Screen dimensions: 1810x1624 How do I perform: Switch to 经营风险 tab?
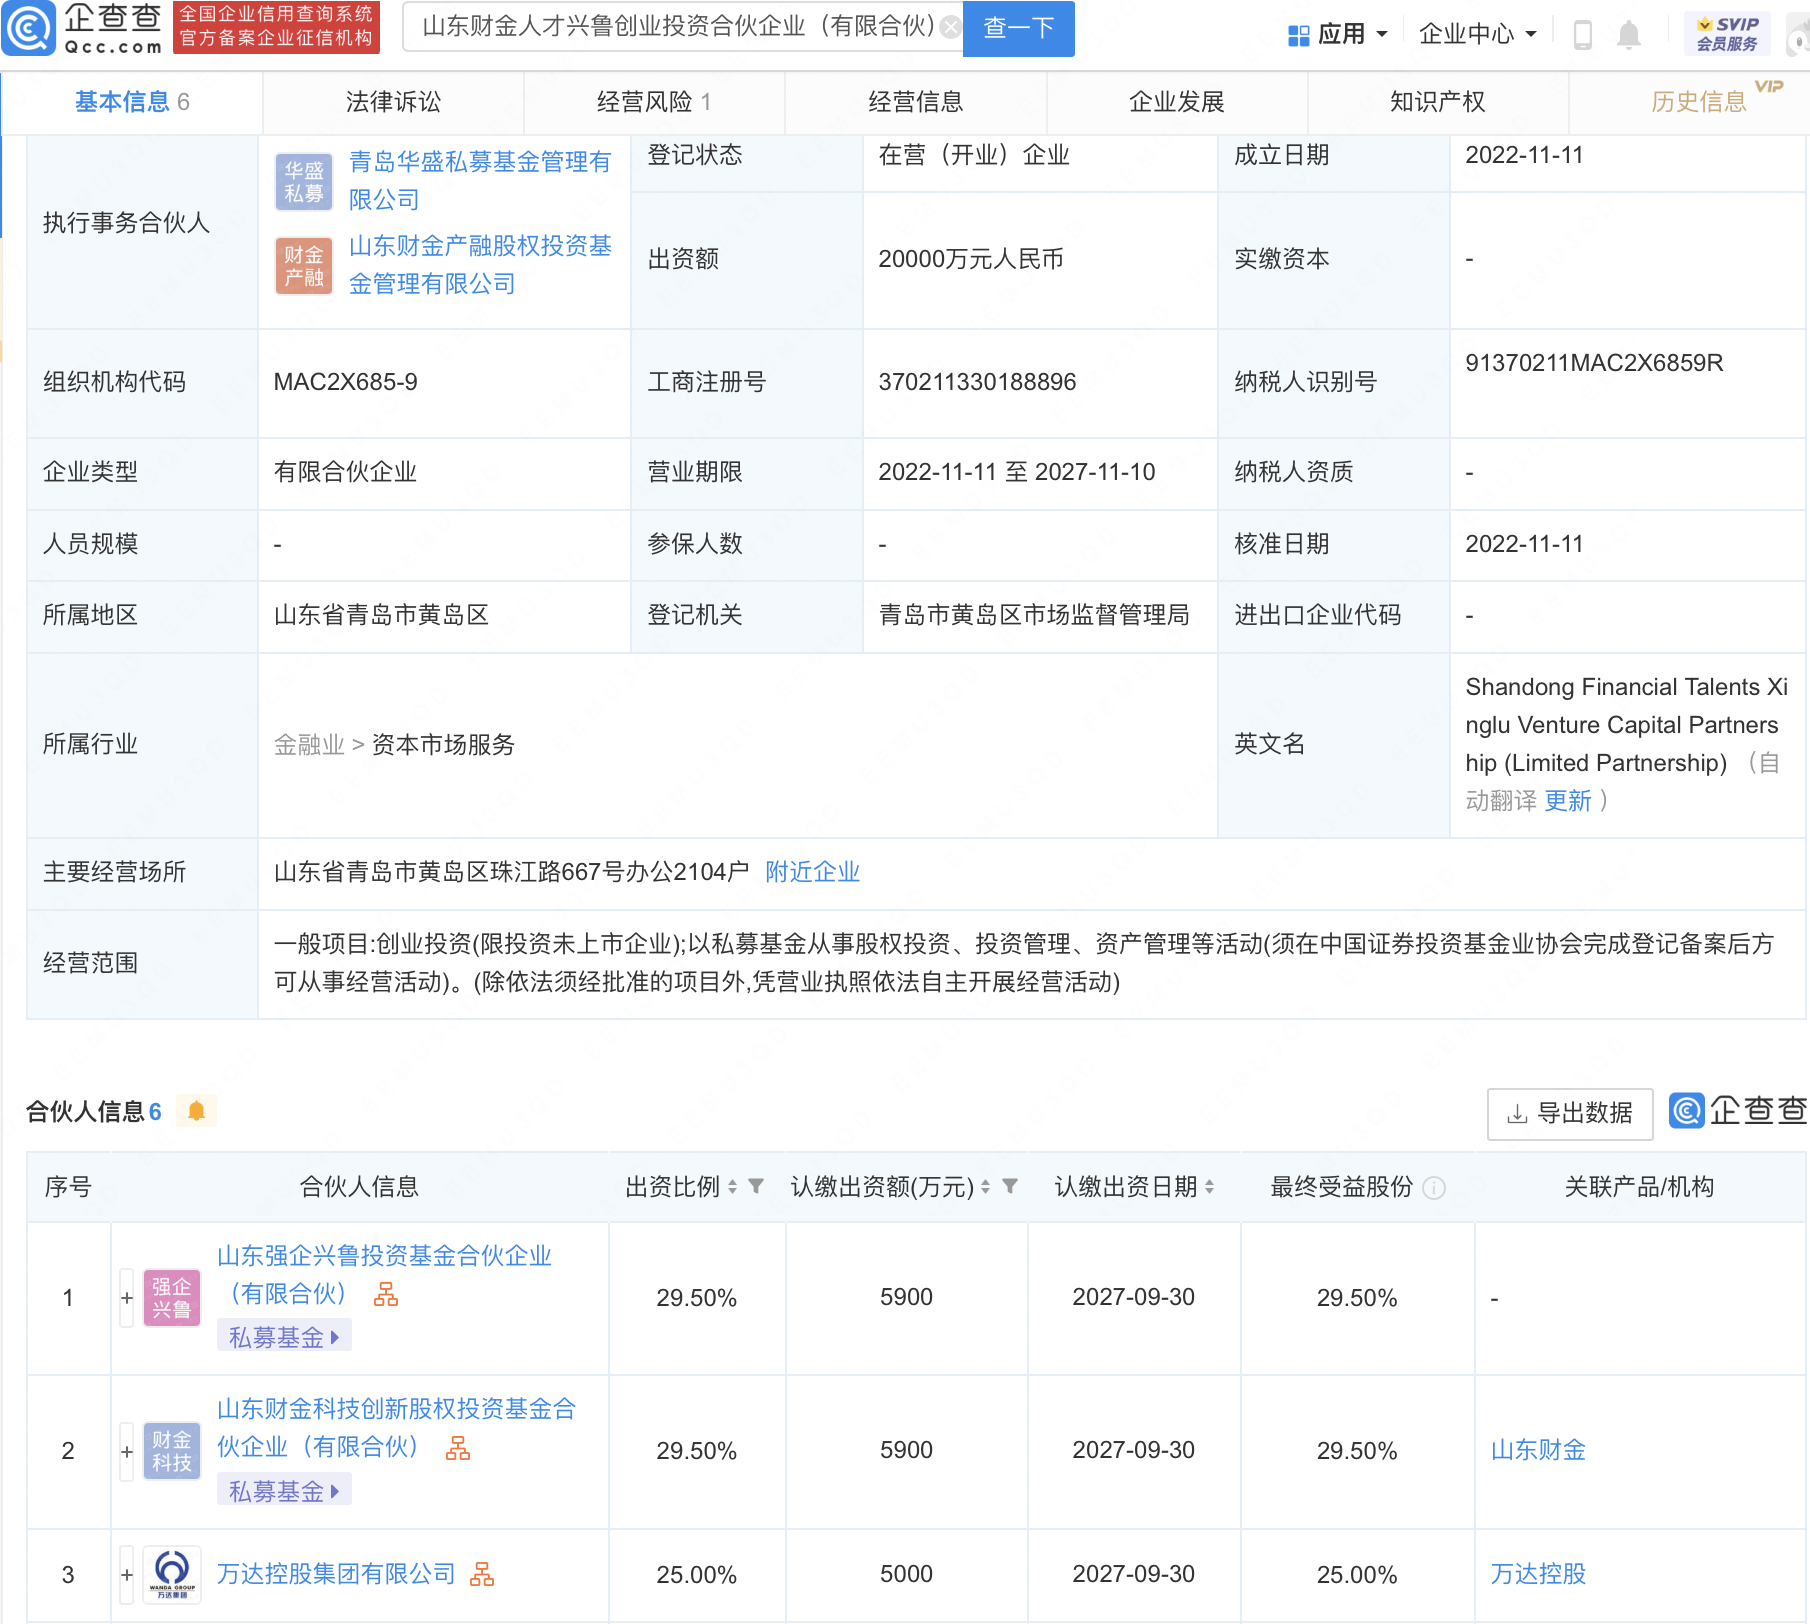click(654, 102)
